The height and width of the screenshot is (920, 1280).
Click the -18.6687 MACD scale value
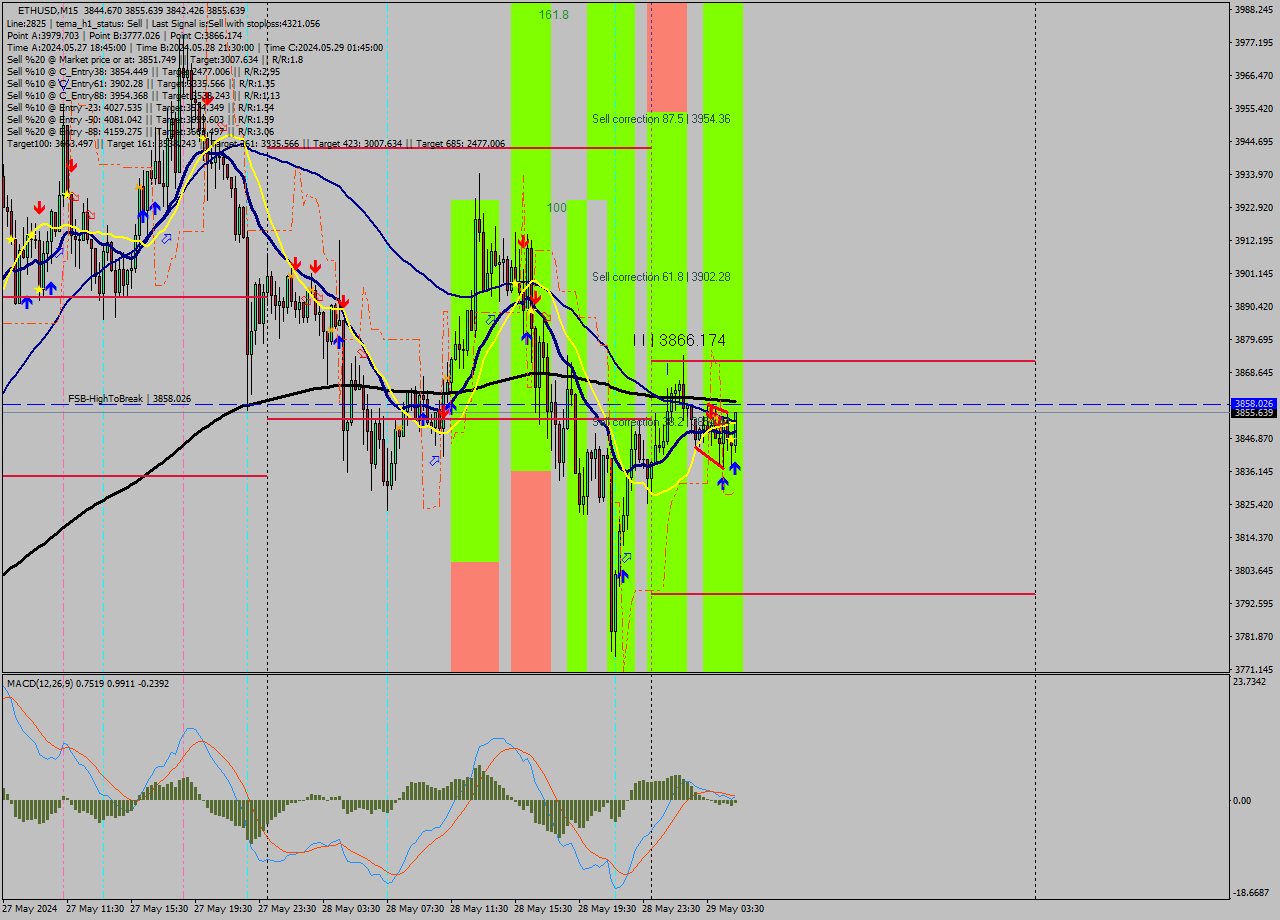pos(1252,893)
